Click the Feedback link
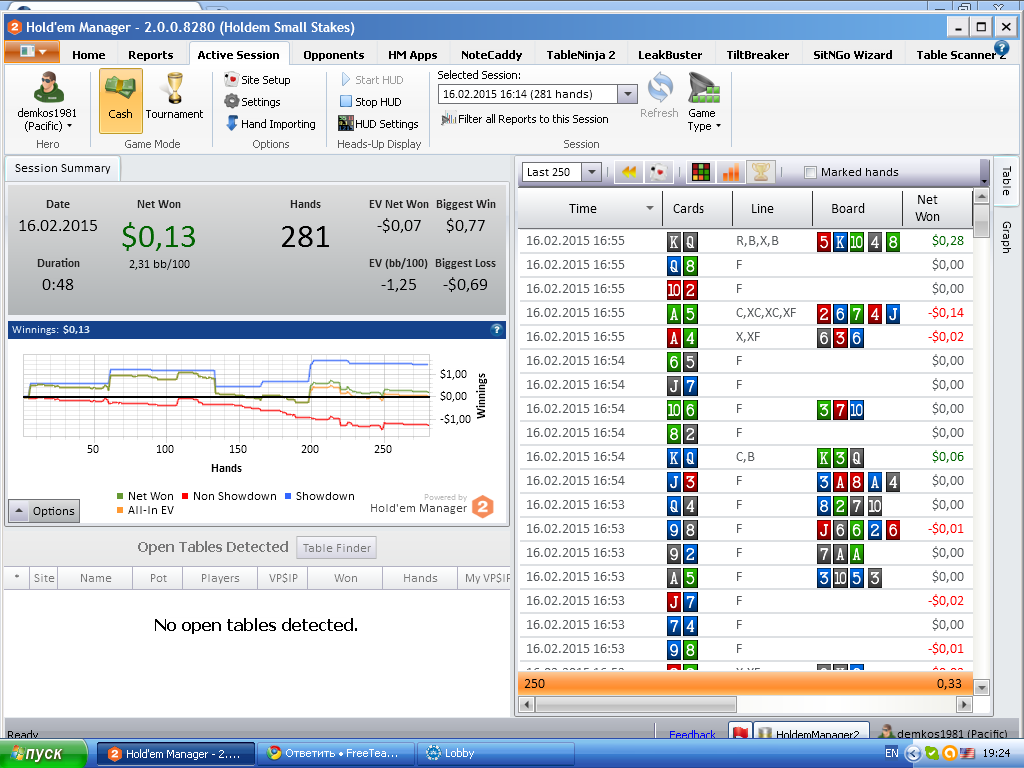 pyautogui.click(x=692, y=734)
